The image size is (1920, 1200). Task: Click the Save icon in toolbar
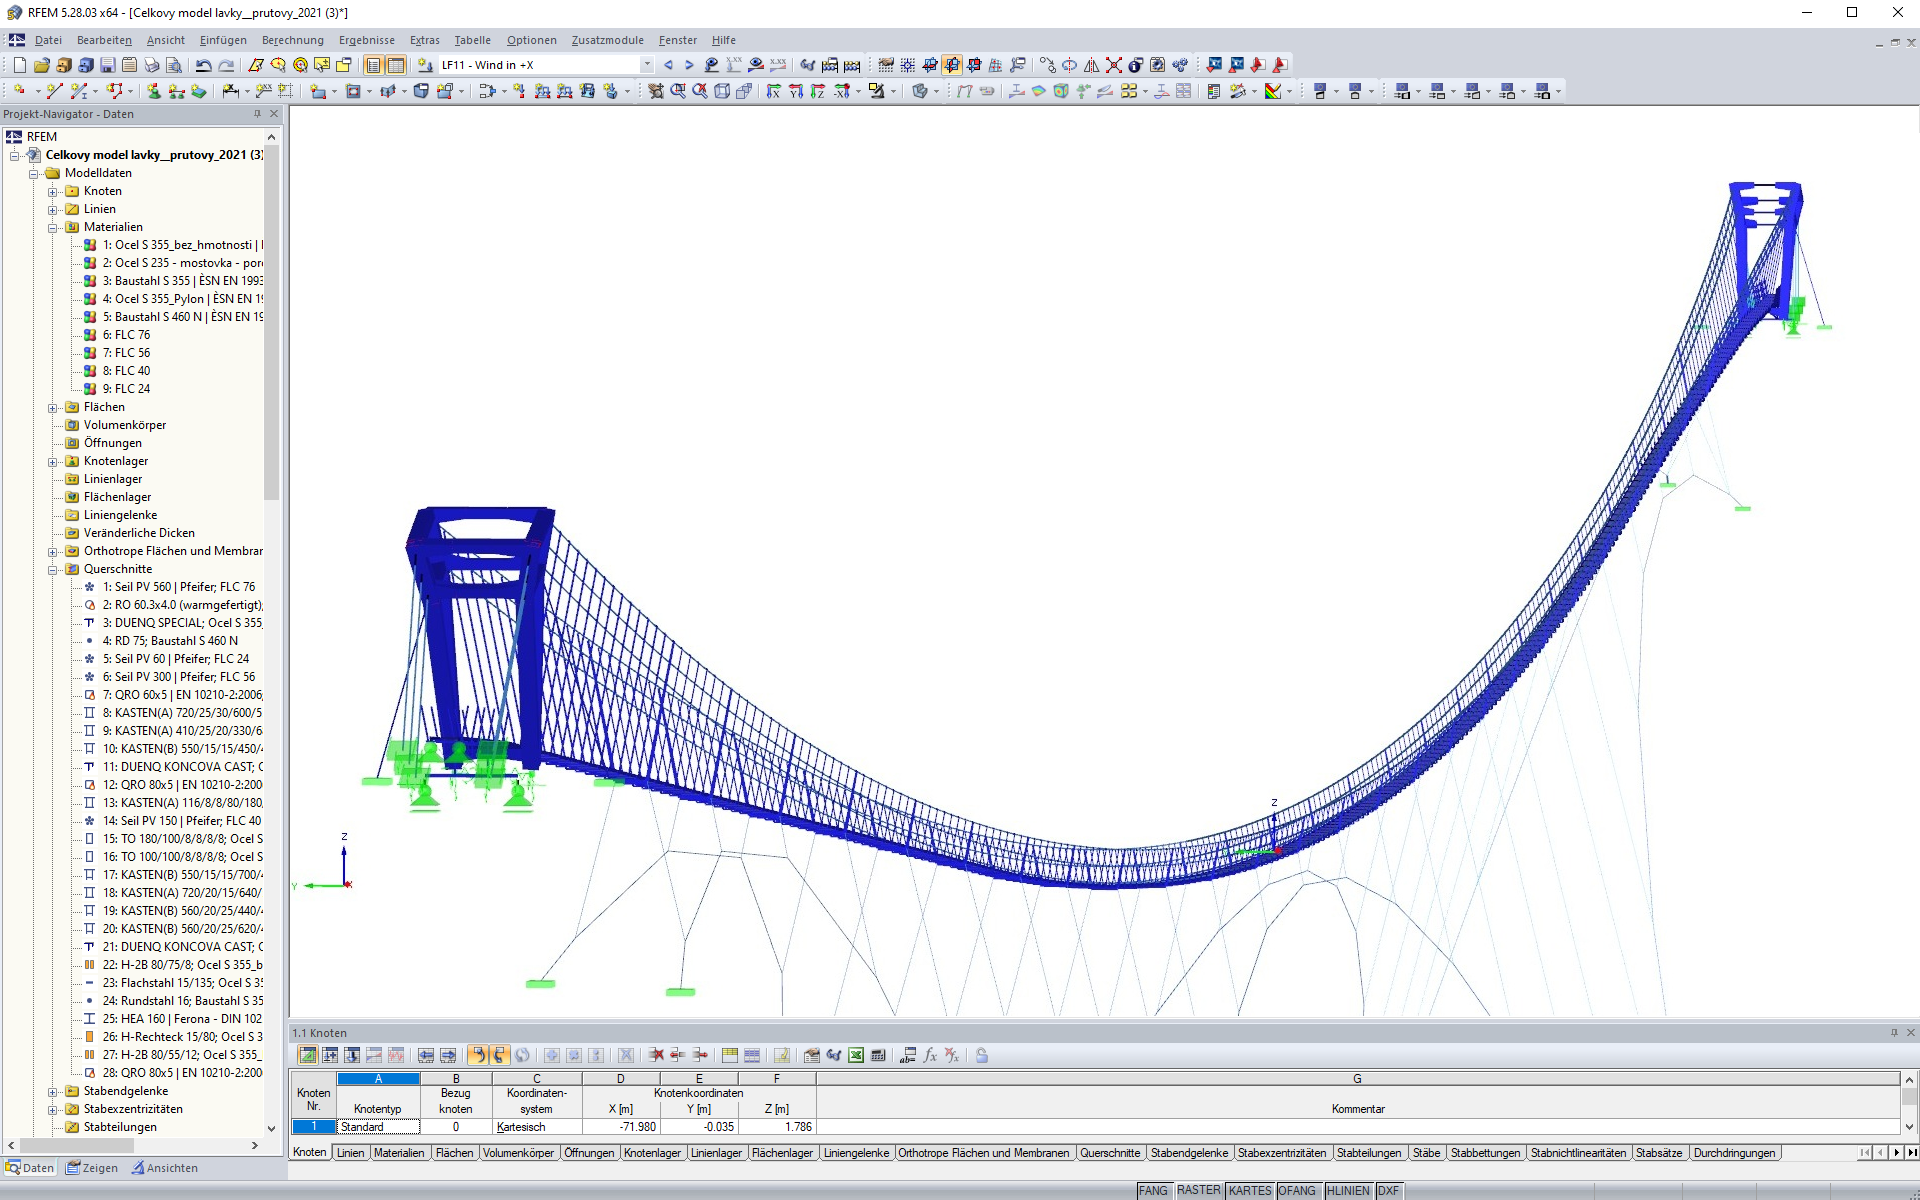107,65
